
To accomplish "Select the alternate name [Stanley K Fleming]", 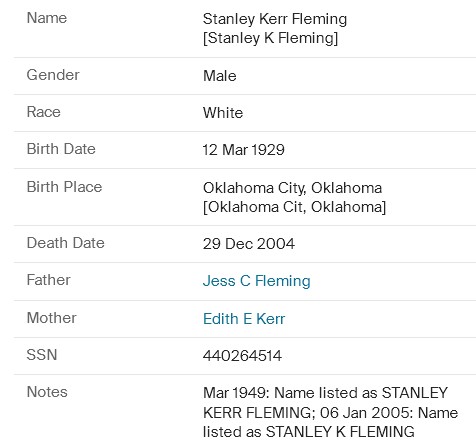I will coord(271,38).
